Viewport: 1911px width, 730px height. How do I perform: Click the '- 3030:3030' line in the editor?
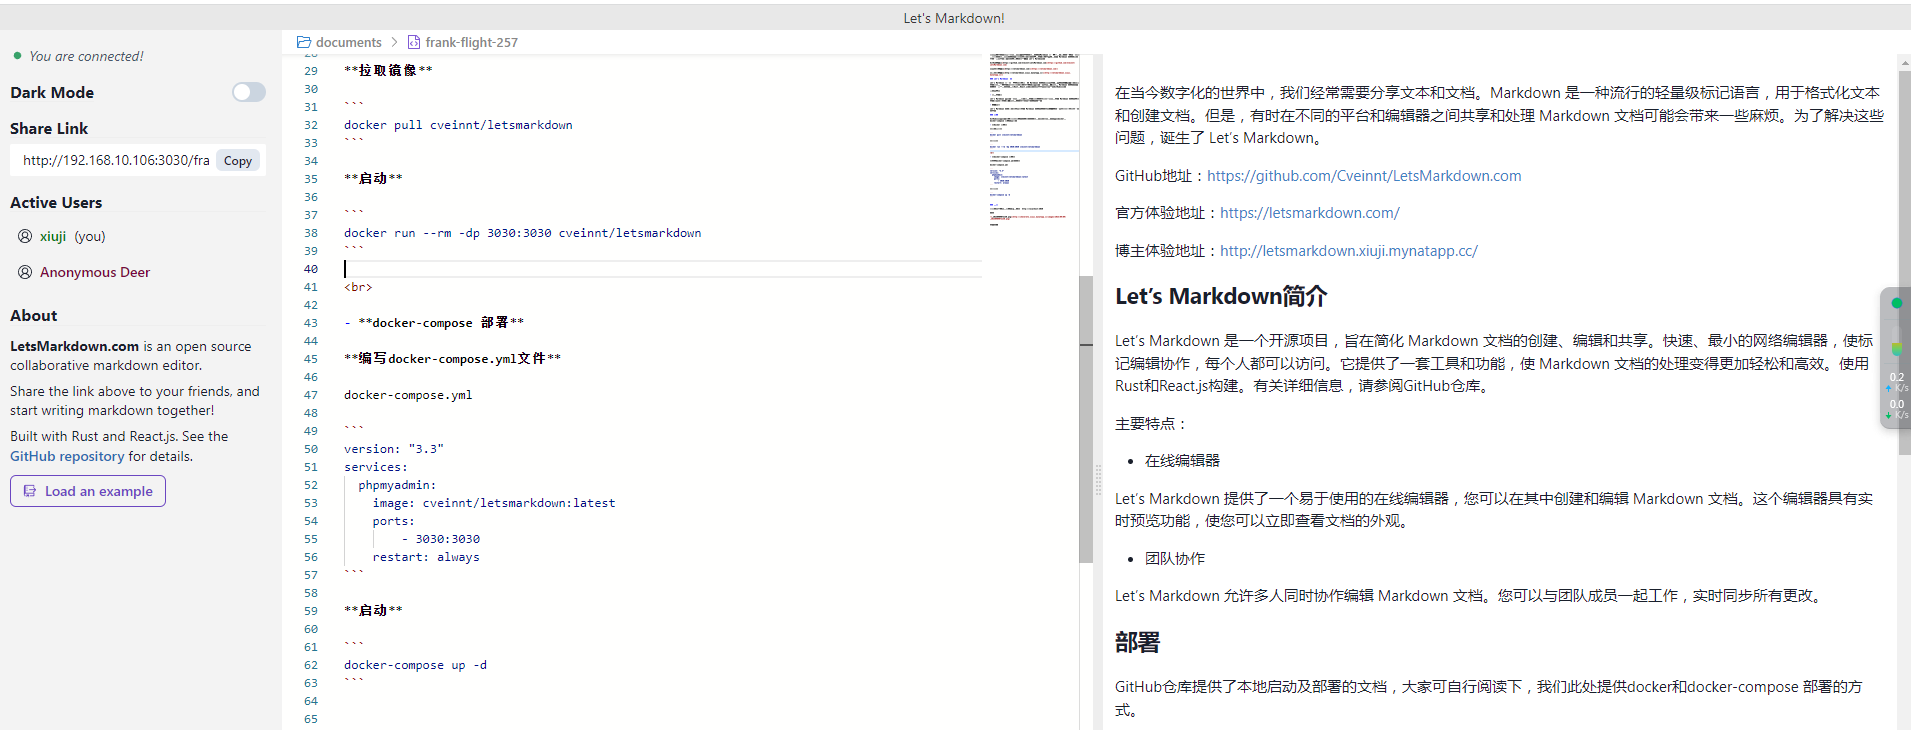pos(440,539)
